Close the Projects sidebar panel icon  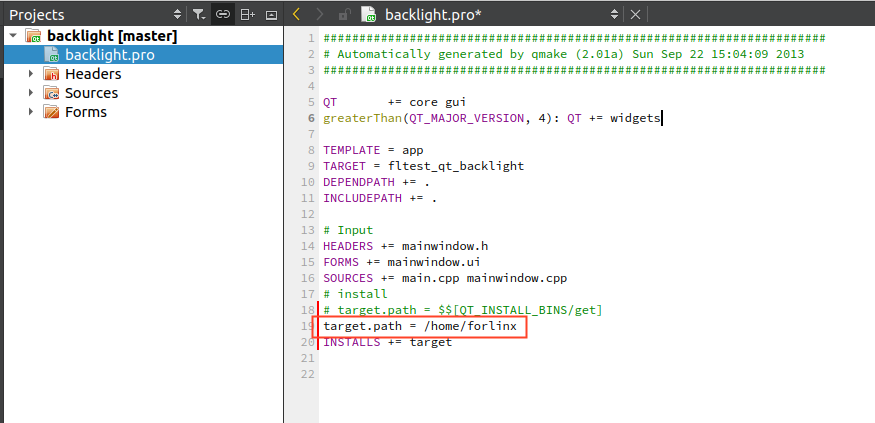pos(270,15)
